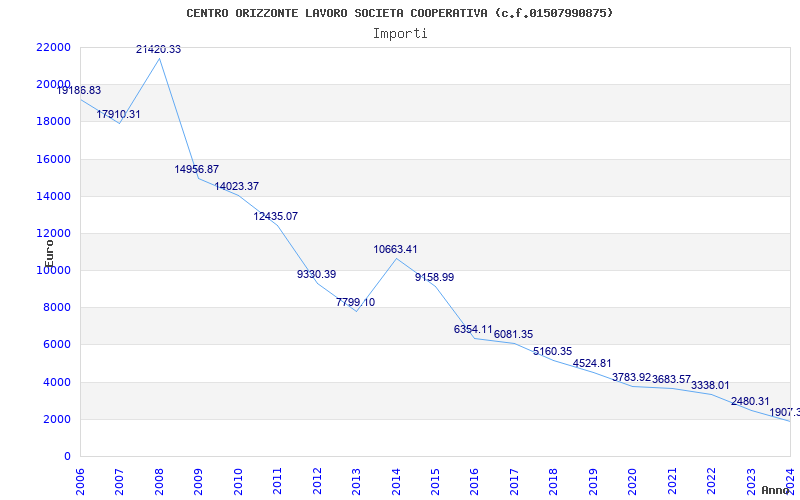Click the Importi subtitle
The image size is (800, 500).
tap(400, 34)
